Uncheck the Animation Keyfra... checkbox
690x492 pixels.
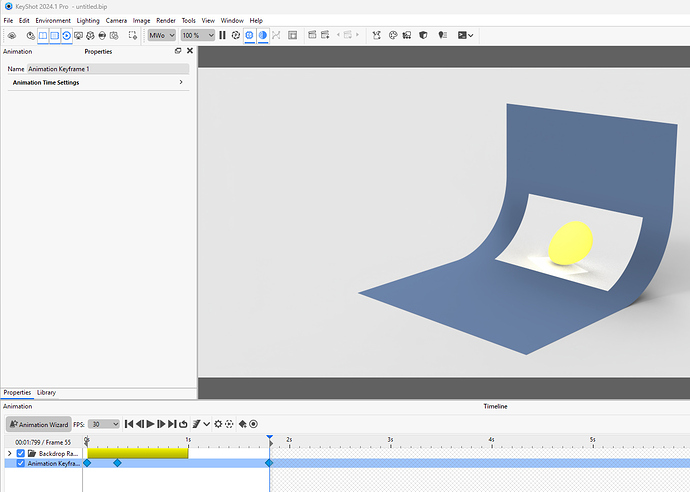coord(20,463)
